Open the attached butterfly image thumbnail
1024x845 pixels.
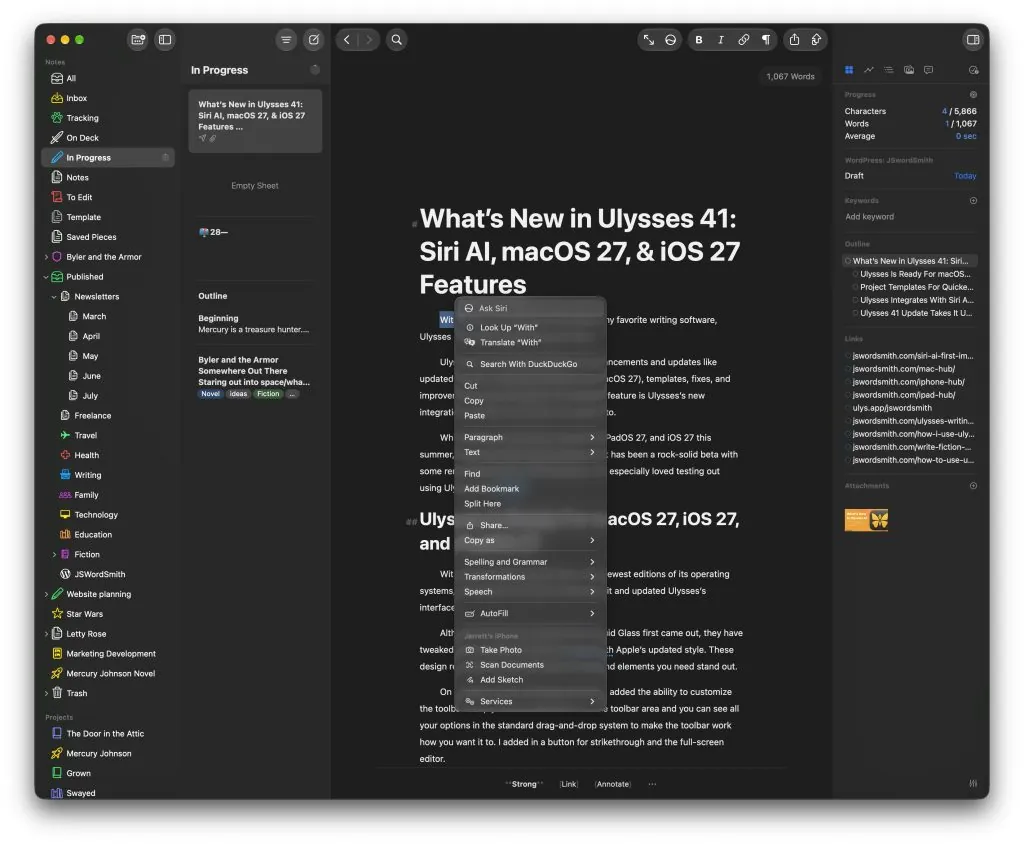866,520
